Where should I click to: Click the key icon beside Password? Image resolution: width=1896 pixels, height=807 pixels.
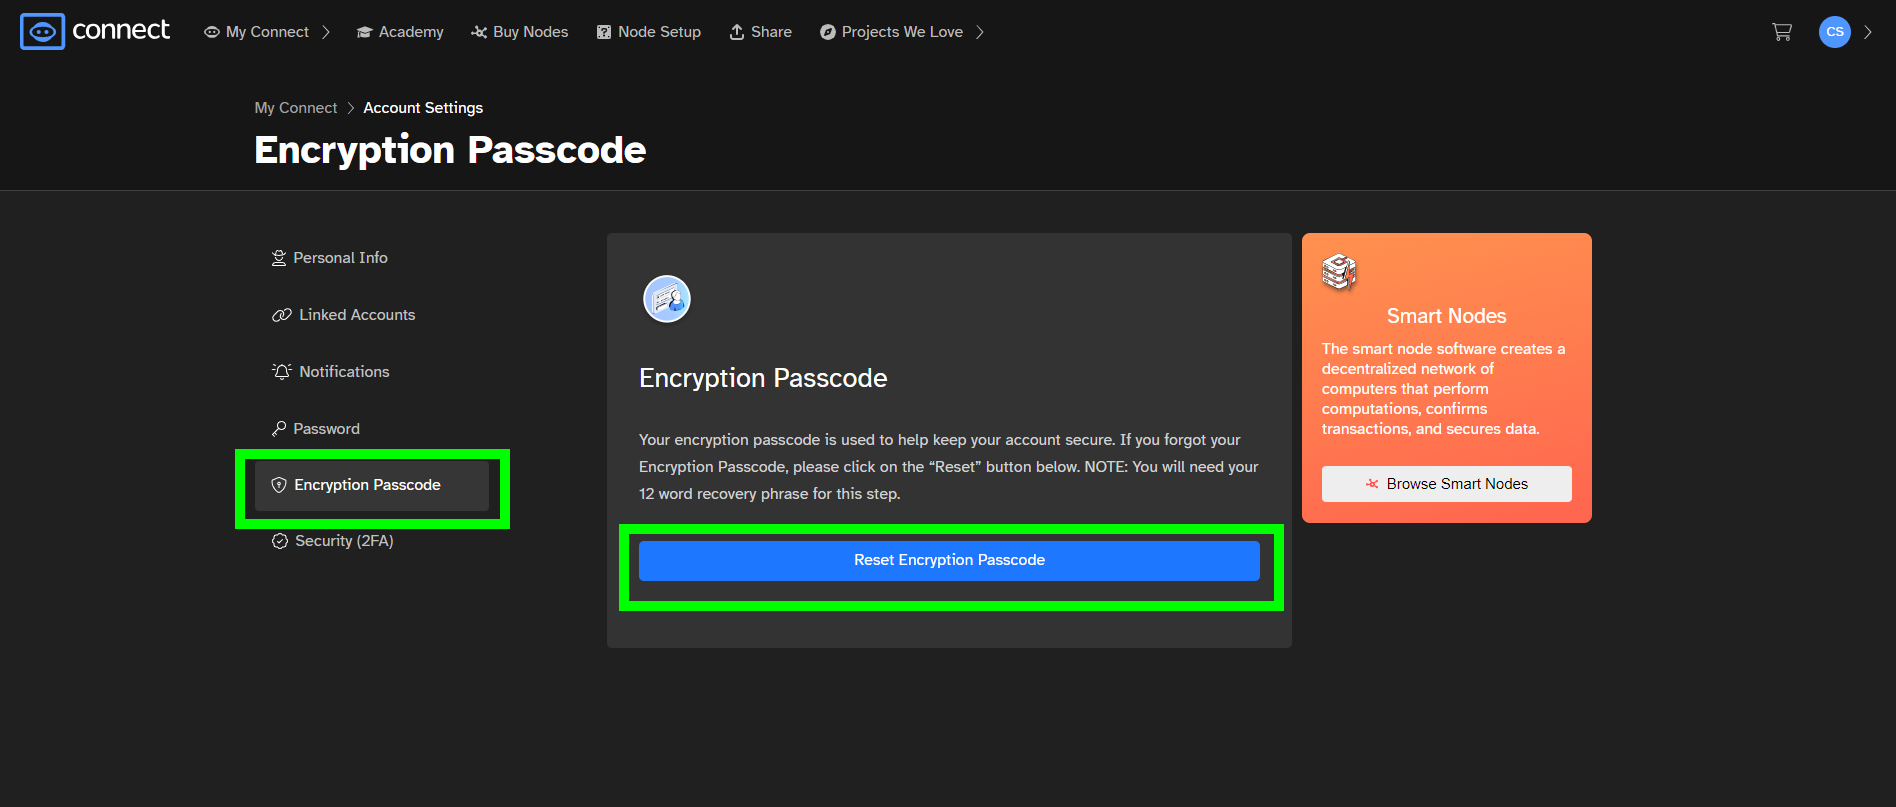coord(279,428)
